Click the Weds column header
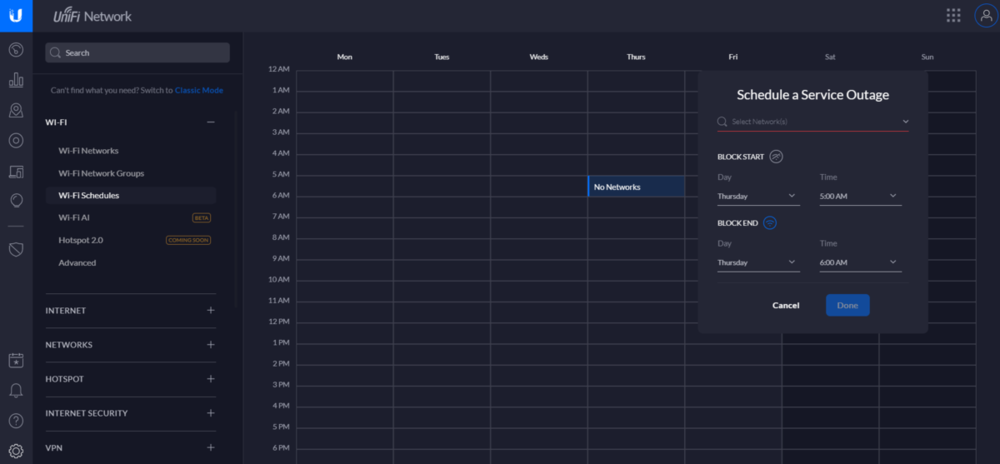Screen dimensions: 1000x464 coord(539,57)
